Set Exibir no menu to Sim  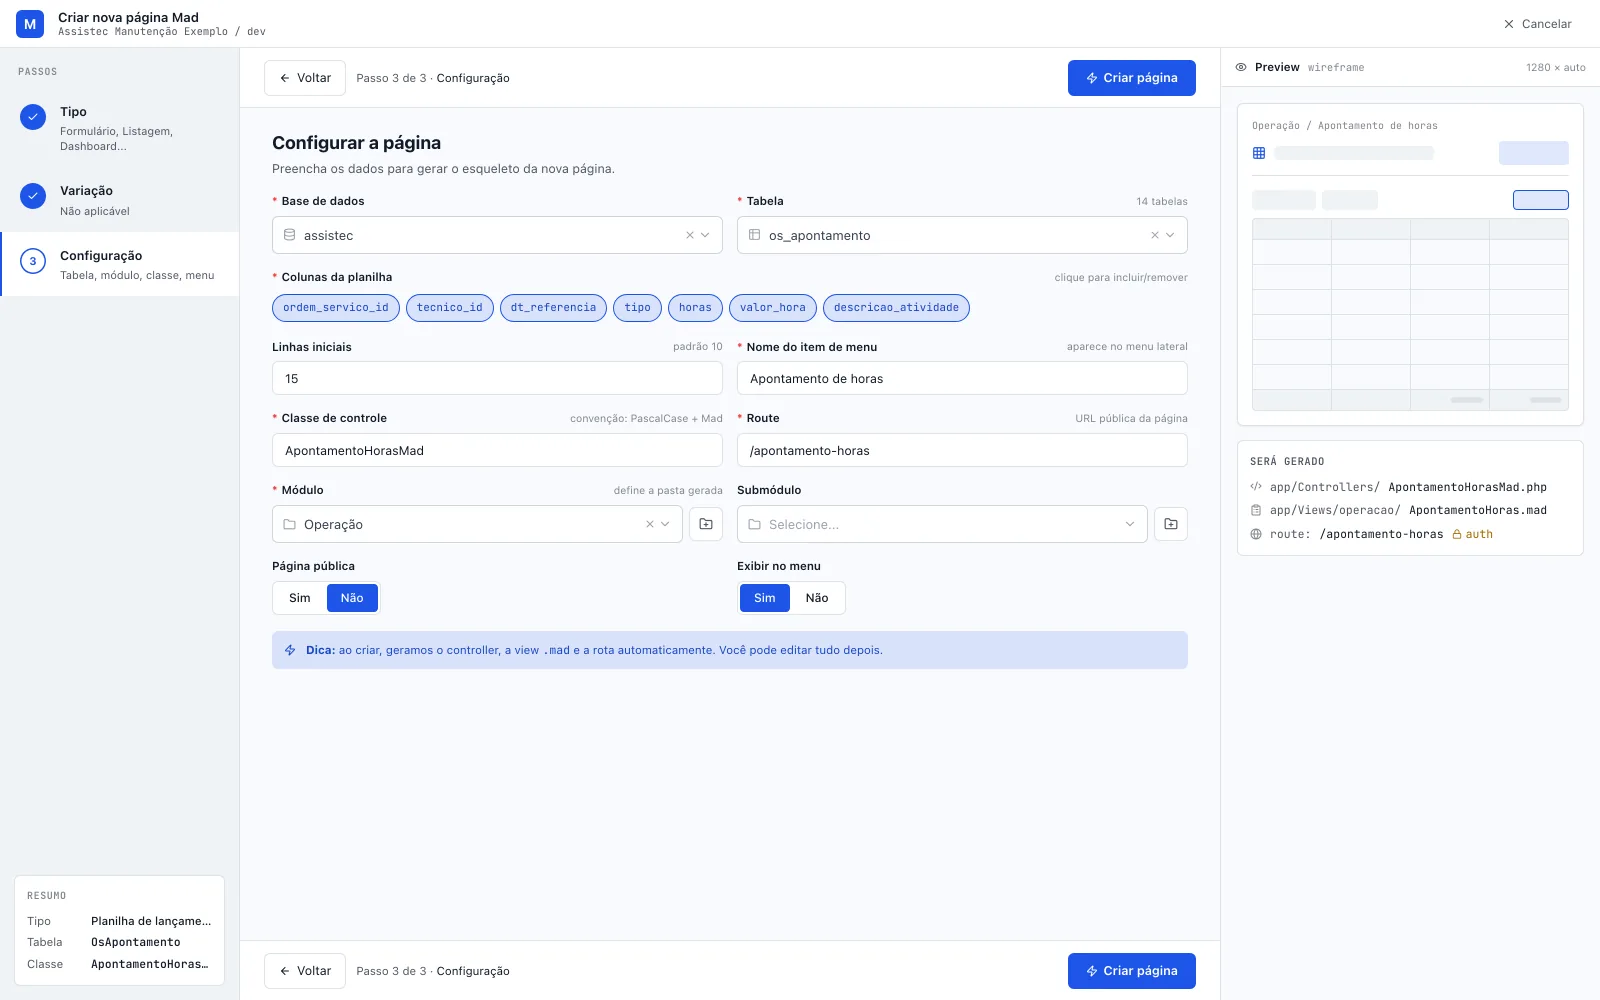click(765, 598)
